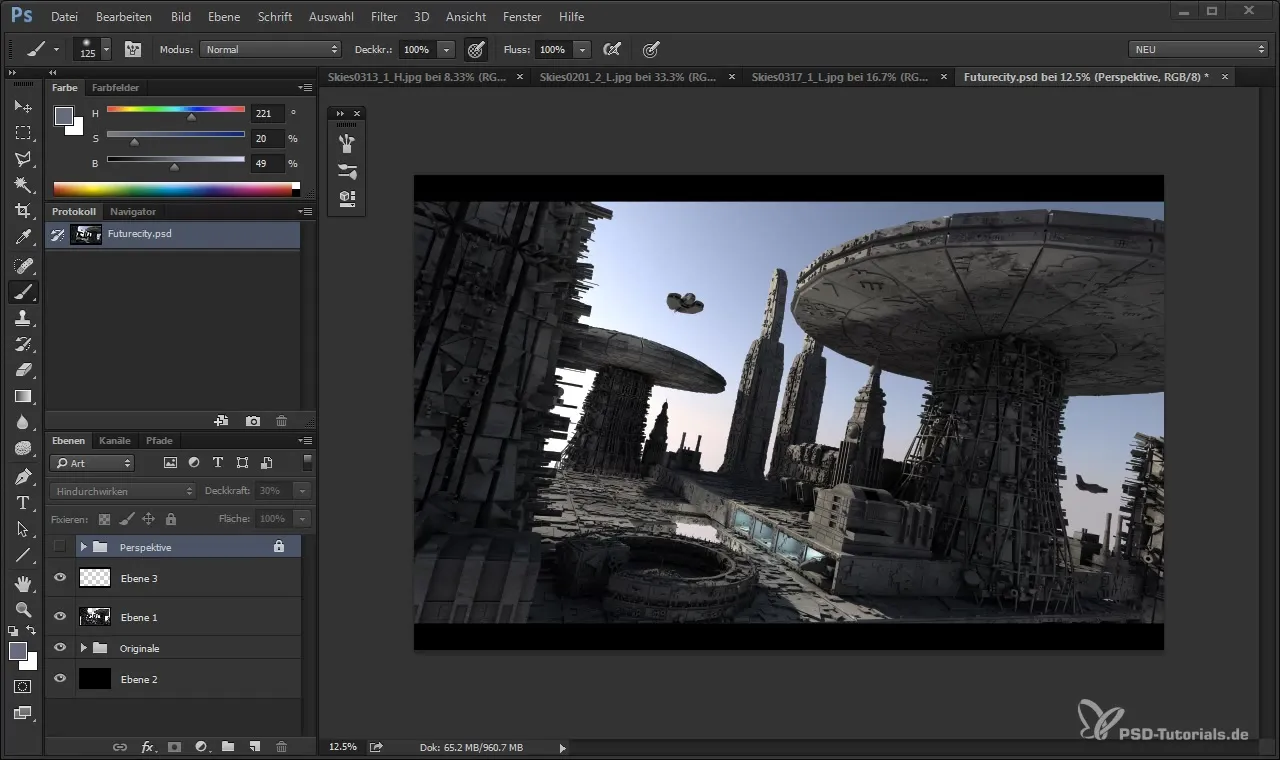Open the brush panel toggle in options bar
The height and width of the screenshot is (760, 1280).
pos(132,49)
